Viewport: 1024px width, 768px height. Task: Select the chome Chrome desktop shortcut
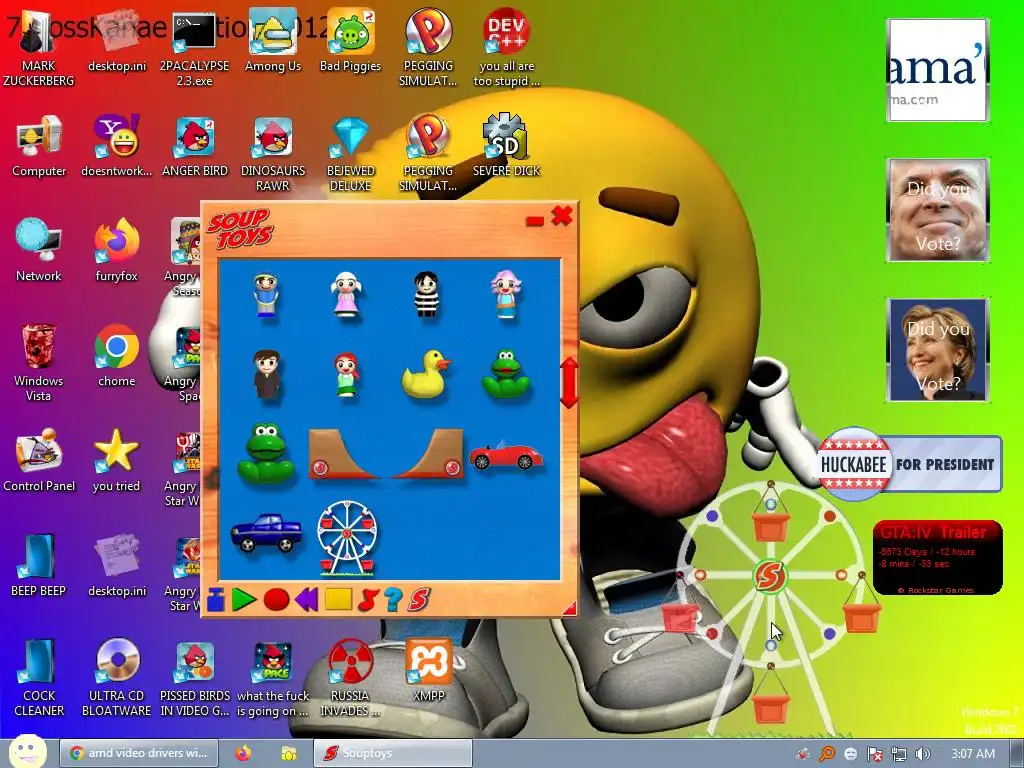point(116,356)
